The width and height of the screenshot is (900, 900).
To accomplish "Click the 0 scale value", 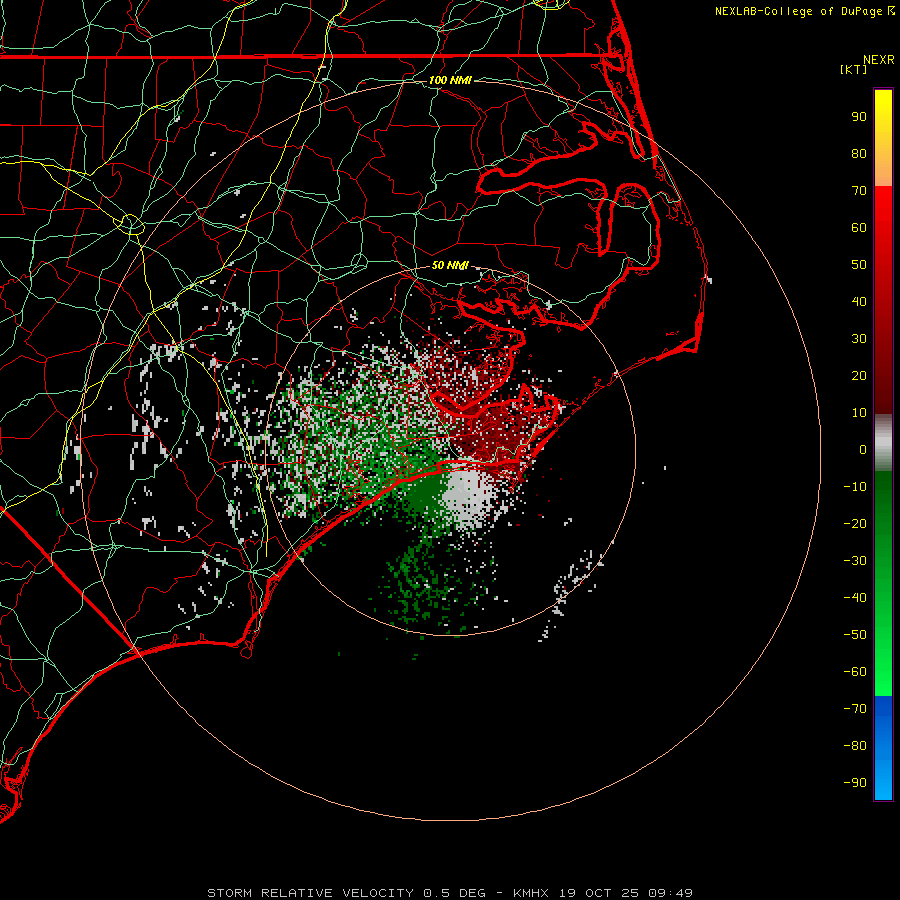I will pos(863,450).
